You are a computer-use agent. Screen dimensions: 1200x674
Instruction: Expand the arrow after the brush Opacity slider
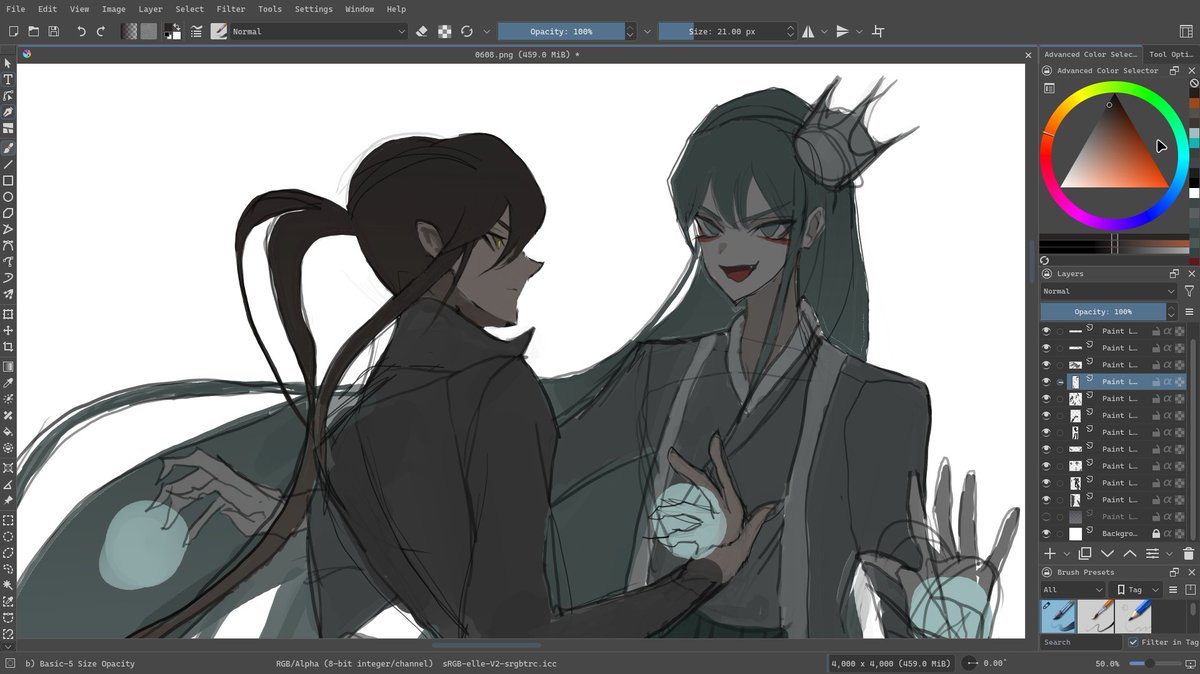pyautogui.click(x=647, y=31)
